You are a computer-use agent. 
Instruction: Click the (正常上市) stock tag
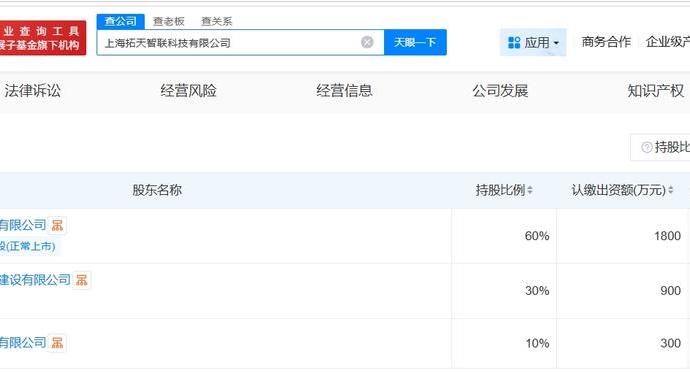pos(29,246)
